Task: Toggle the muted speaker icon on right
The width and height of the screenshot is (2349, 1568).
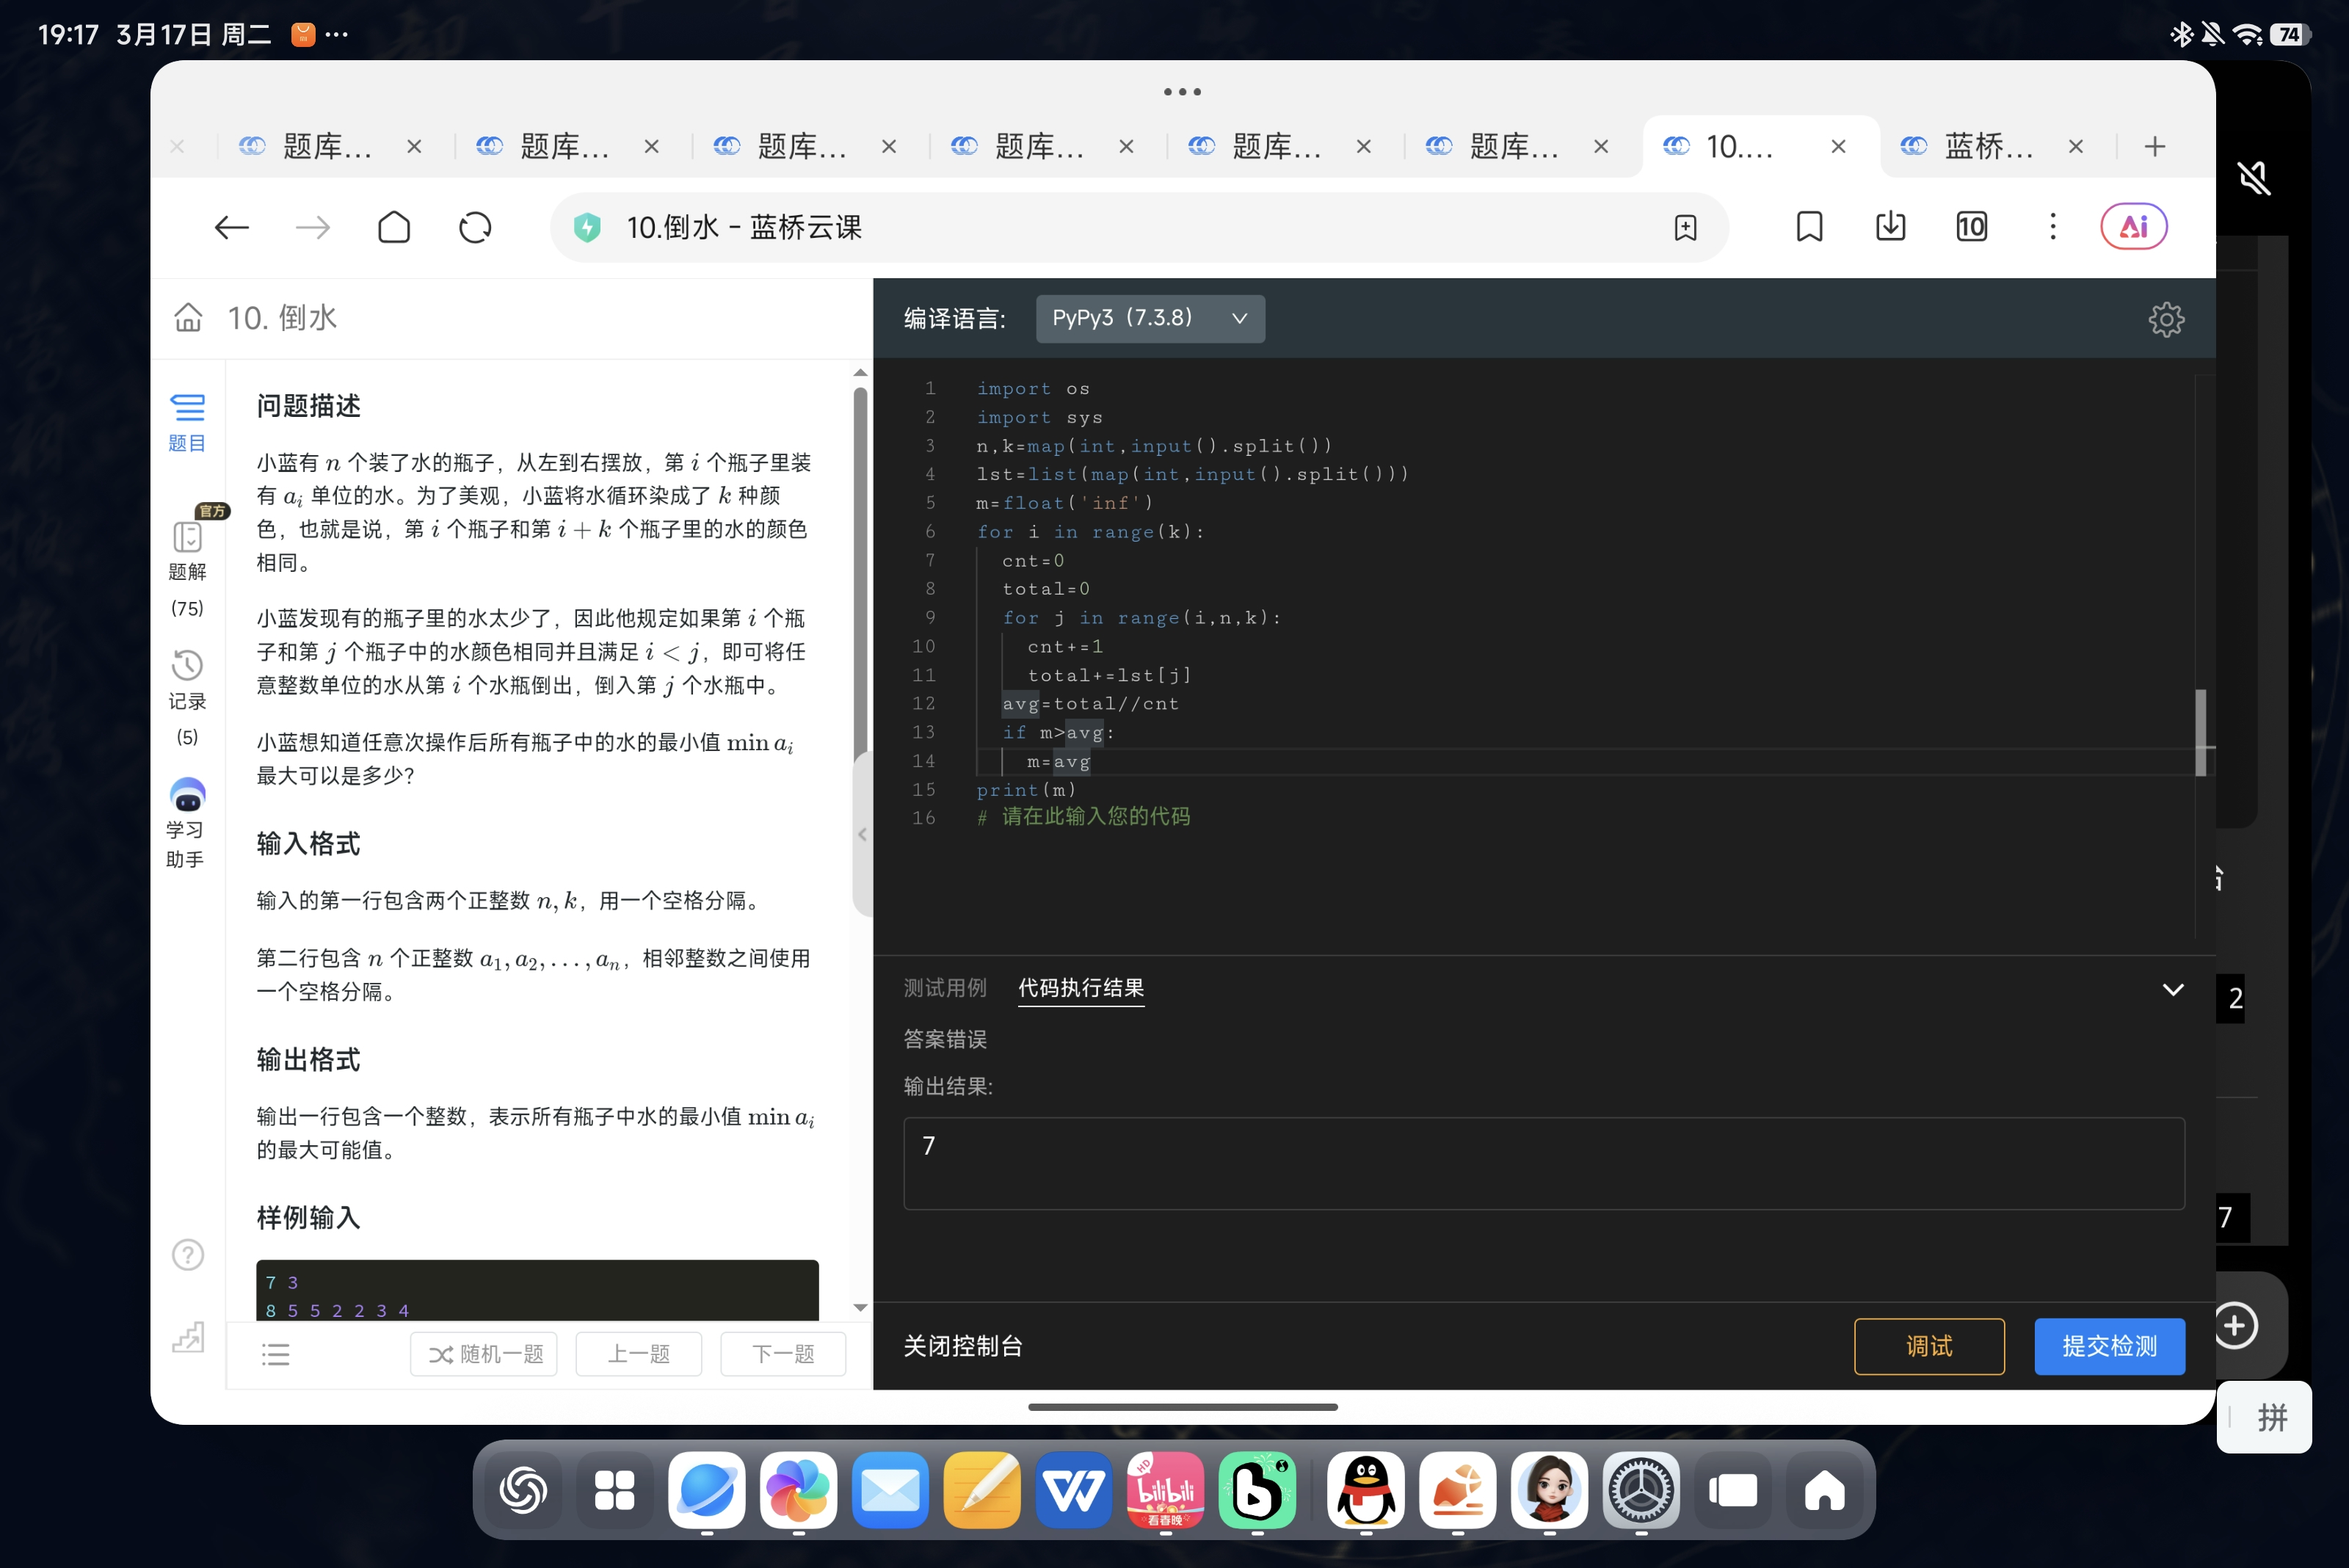Action: point(2253,179)
